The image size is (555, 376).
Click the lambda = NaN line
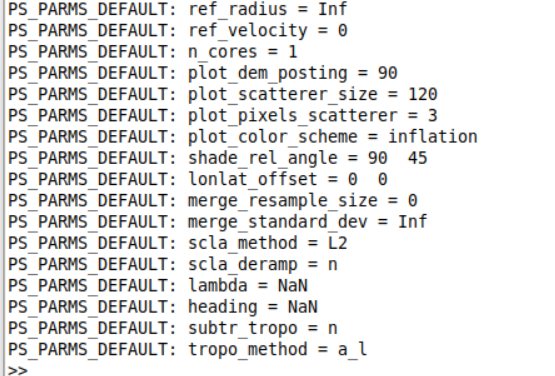pyautogui.click(x=158, y=285)
